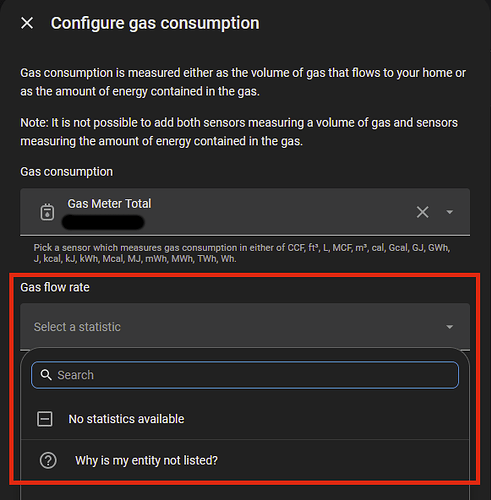491x500 pixels.
Task: Click the question mark help icon
Action: click(48, 460)
